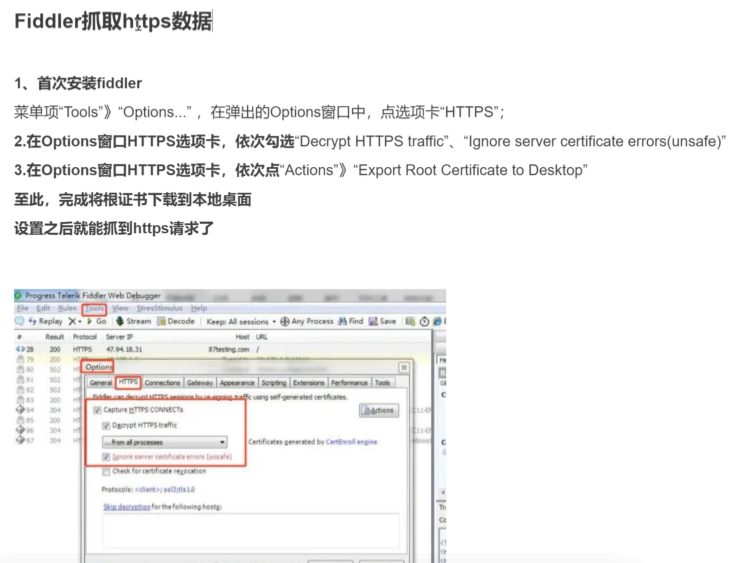Switch to the General options tab
Screen dimensions: 751x563
[x=101, y=383]
